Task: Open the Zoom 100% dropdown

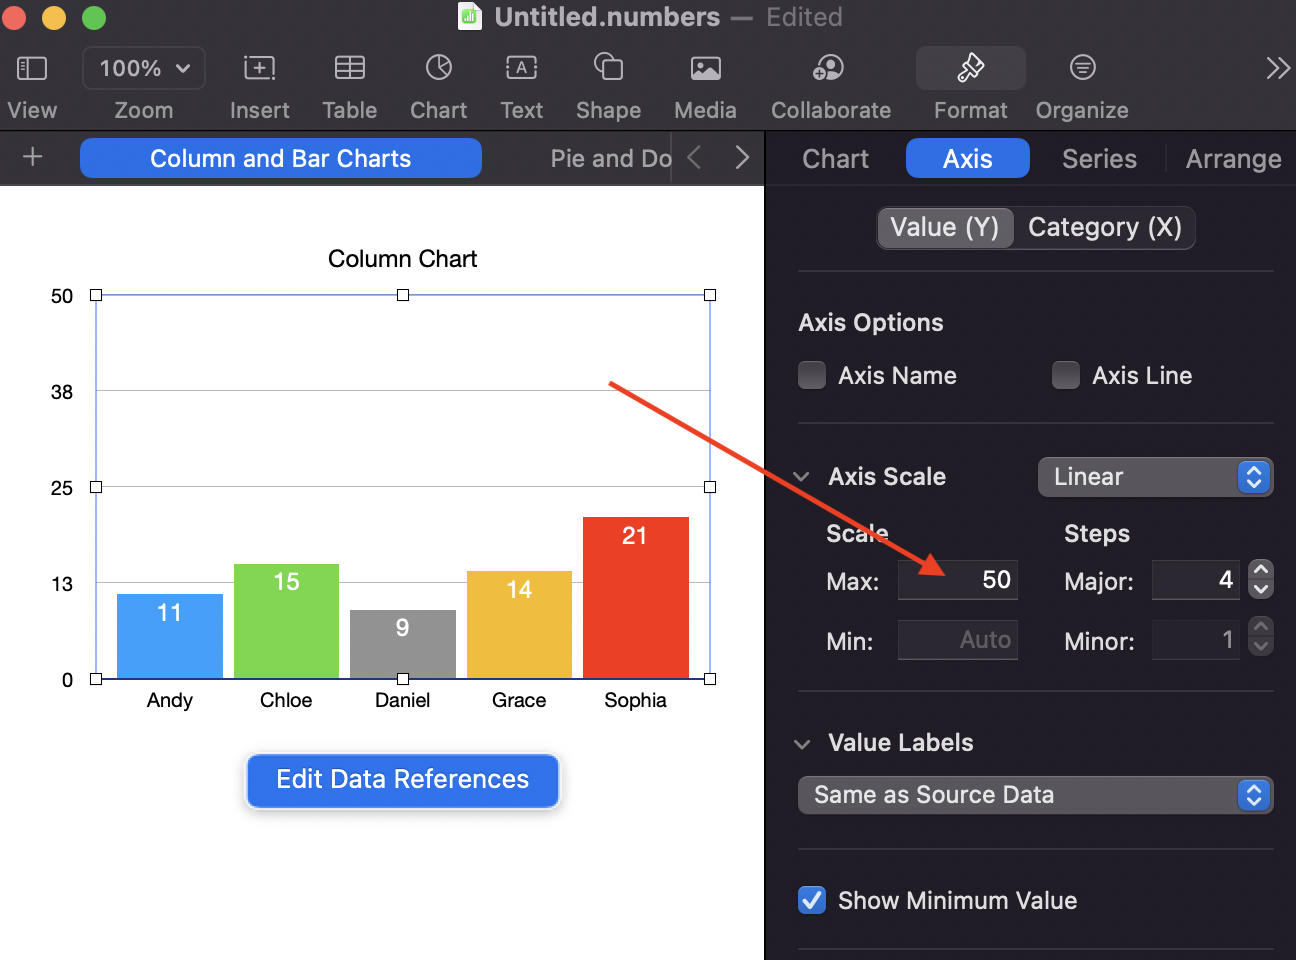Action: coord(144,68)
